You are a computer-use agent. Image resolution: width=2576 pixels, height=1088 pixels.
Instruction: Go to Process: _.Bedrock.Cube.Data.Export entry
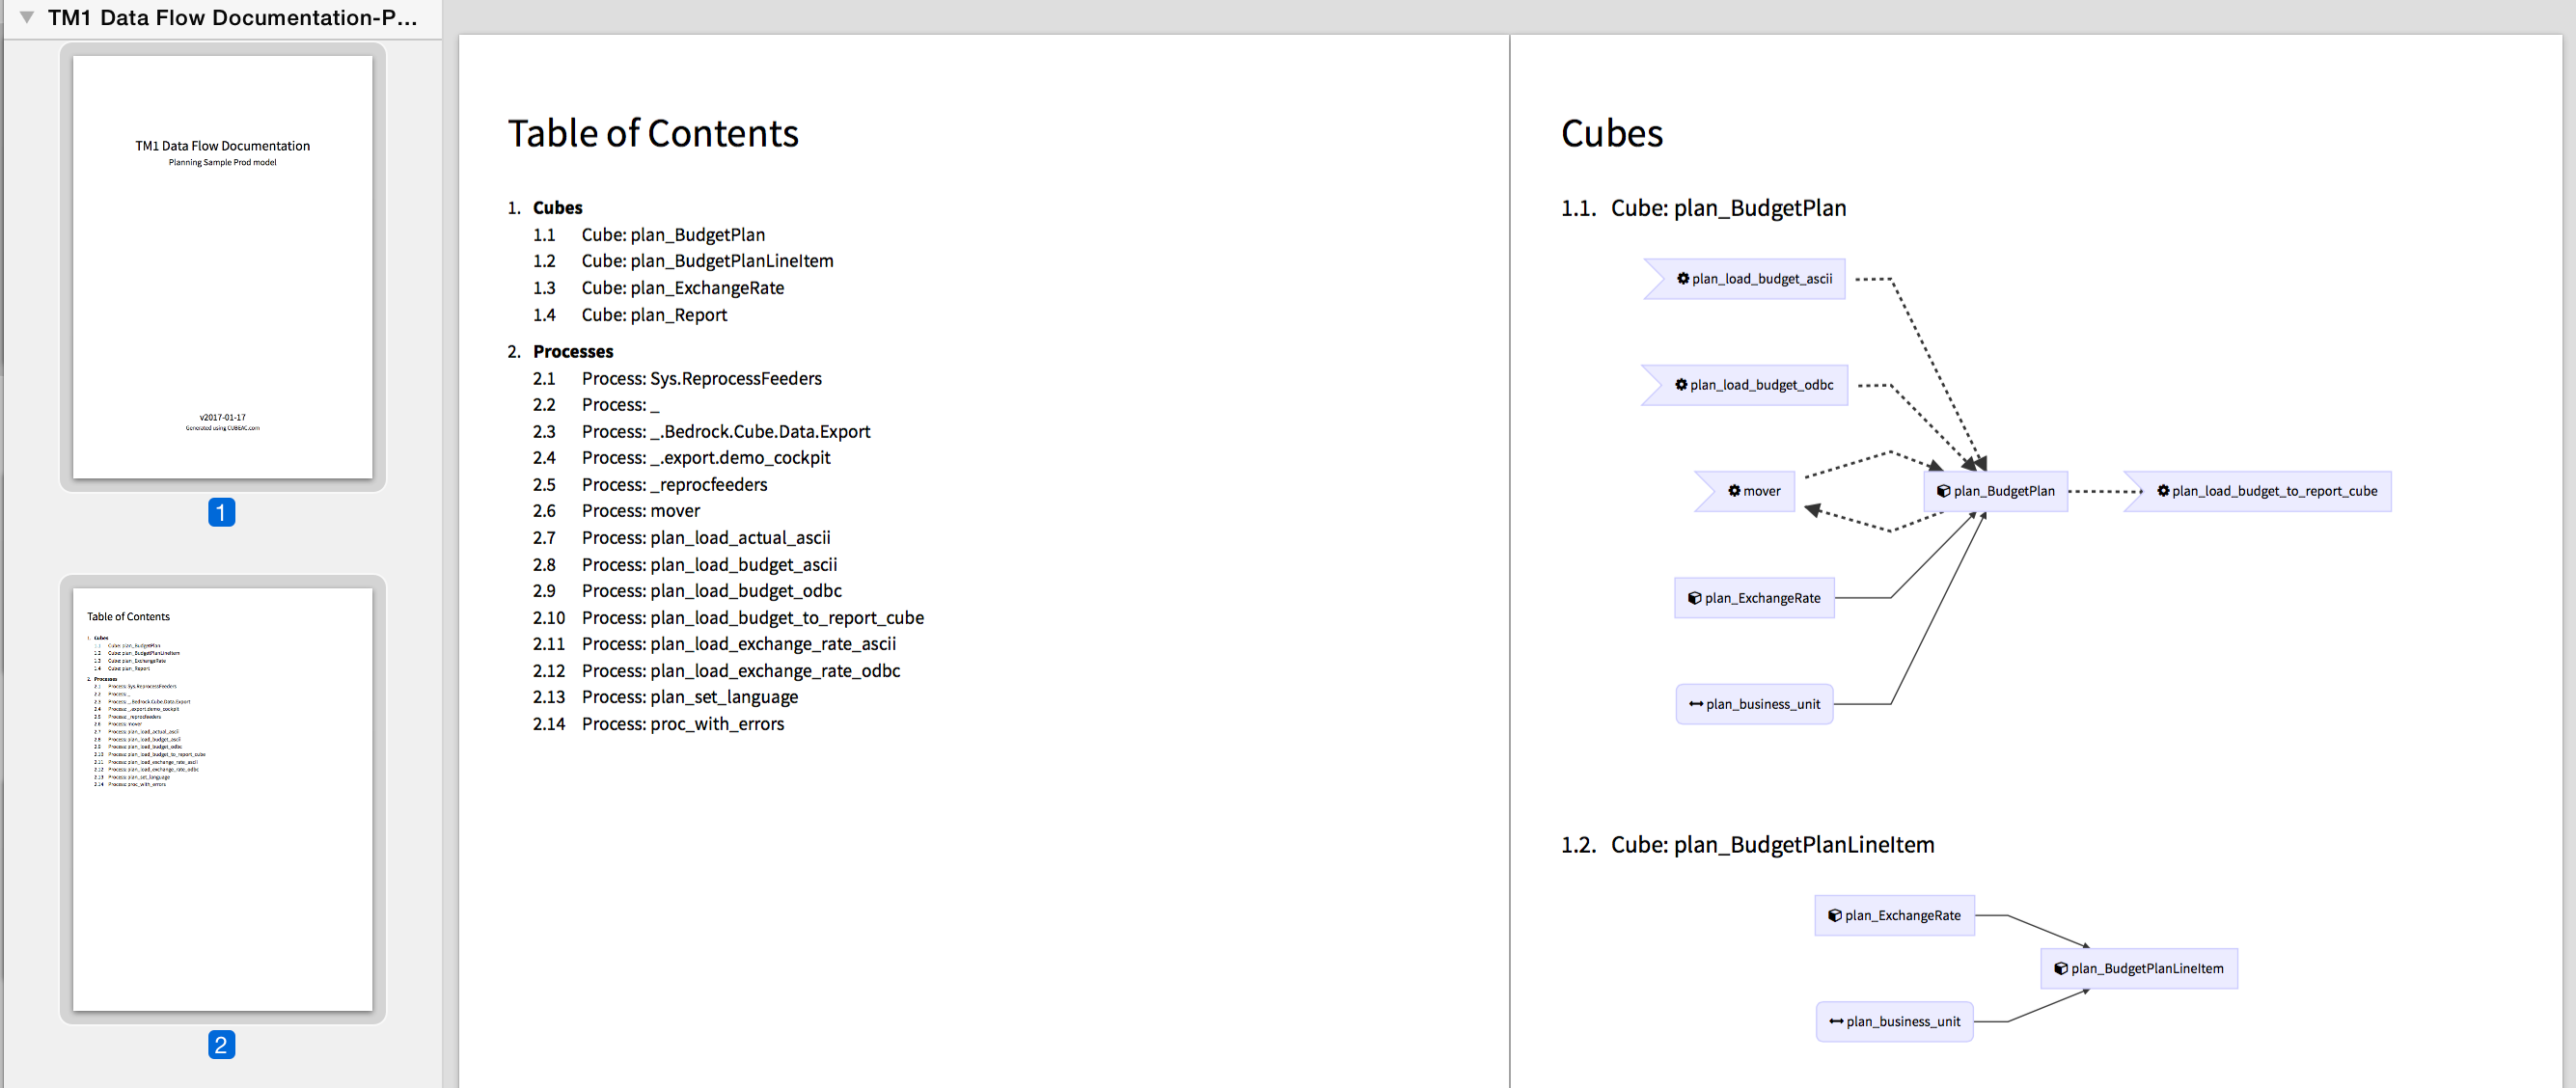point(726,431)
